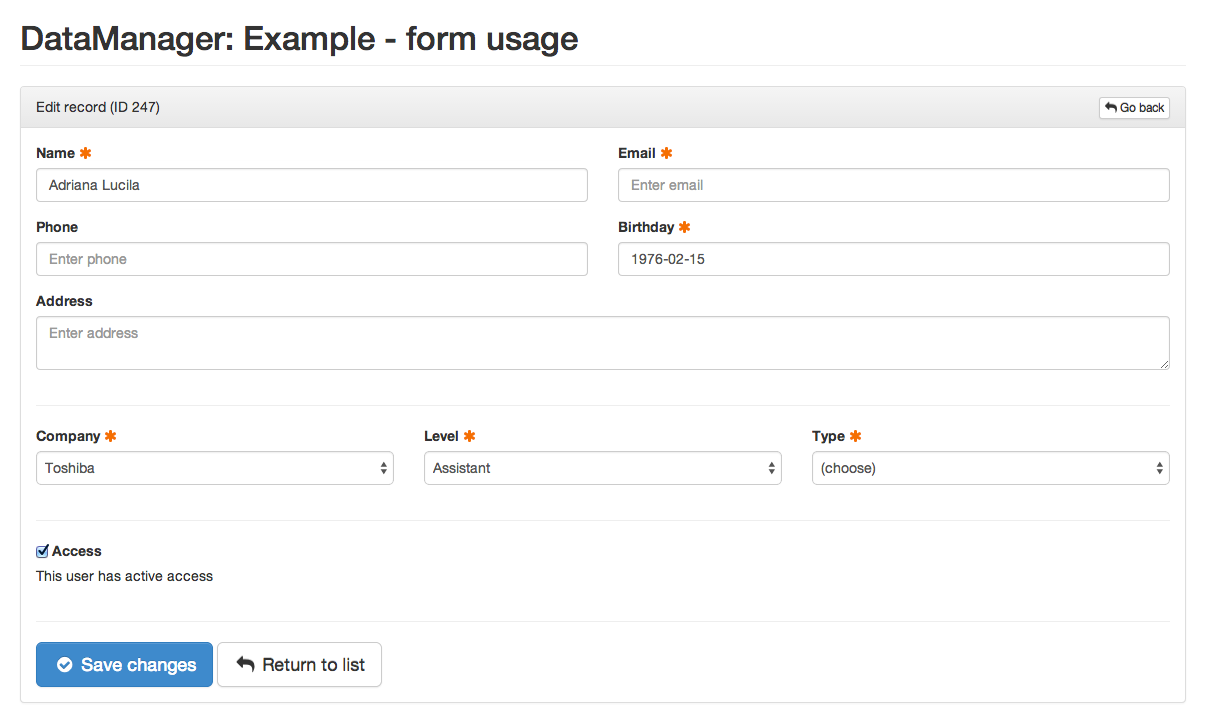
Task: Click the reply arrow icon on Return to list
Action: [x=245, y=664]
